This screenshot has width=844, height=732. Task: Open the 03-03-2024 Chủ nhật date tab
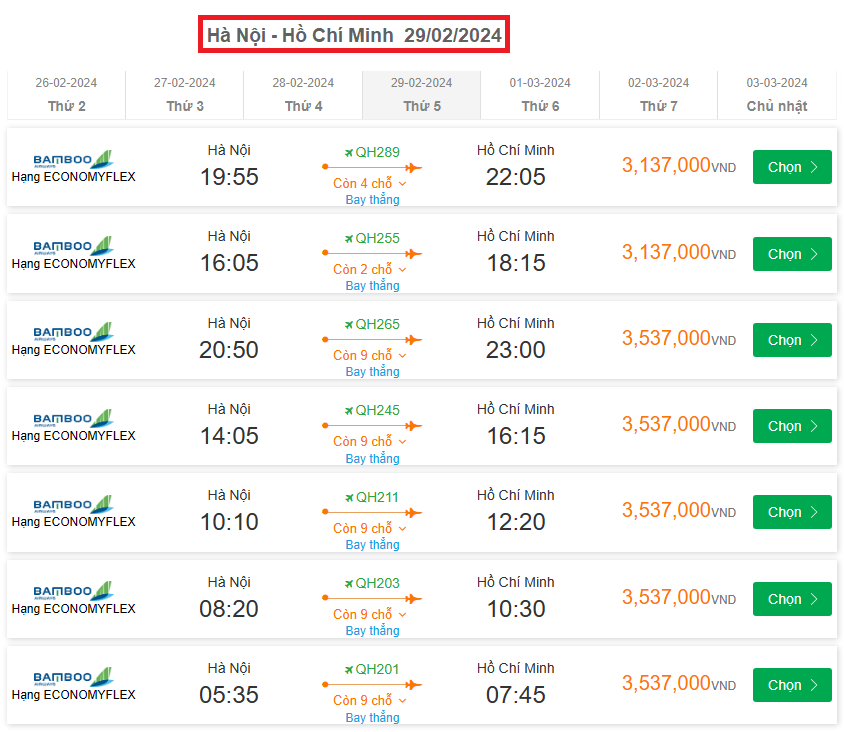click(x=777, y=95)
